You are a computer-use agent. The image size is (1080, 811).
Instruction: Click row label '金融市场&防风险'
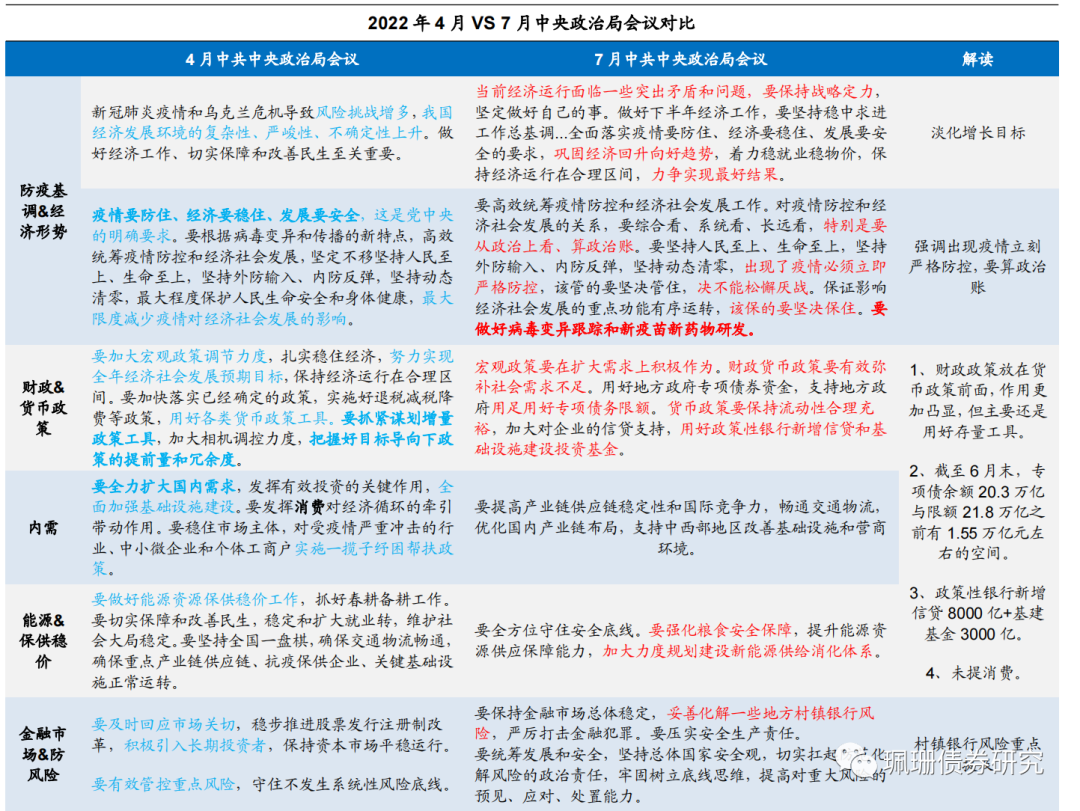(43, 754)
